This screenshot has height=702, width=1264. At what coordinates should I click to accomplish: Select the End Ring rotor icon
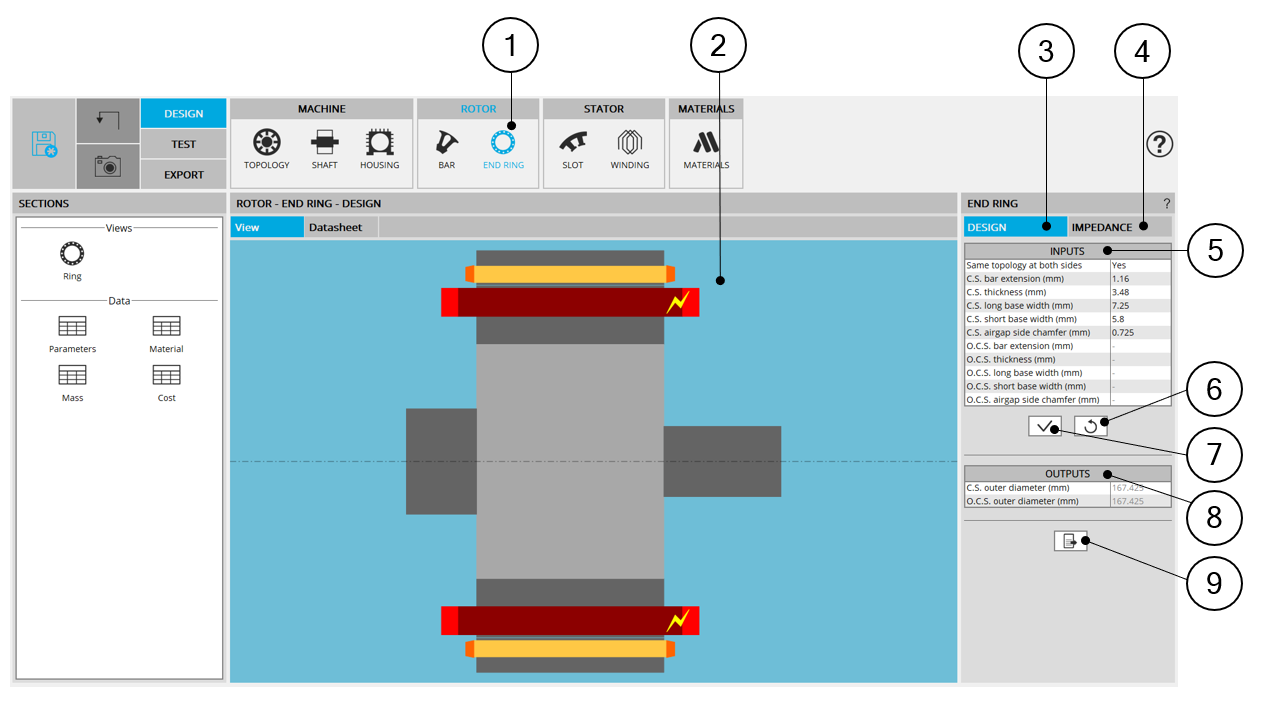pyautogui.click(x=502, y=148)
